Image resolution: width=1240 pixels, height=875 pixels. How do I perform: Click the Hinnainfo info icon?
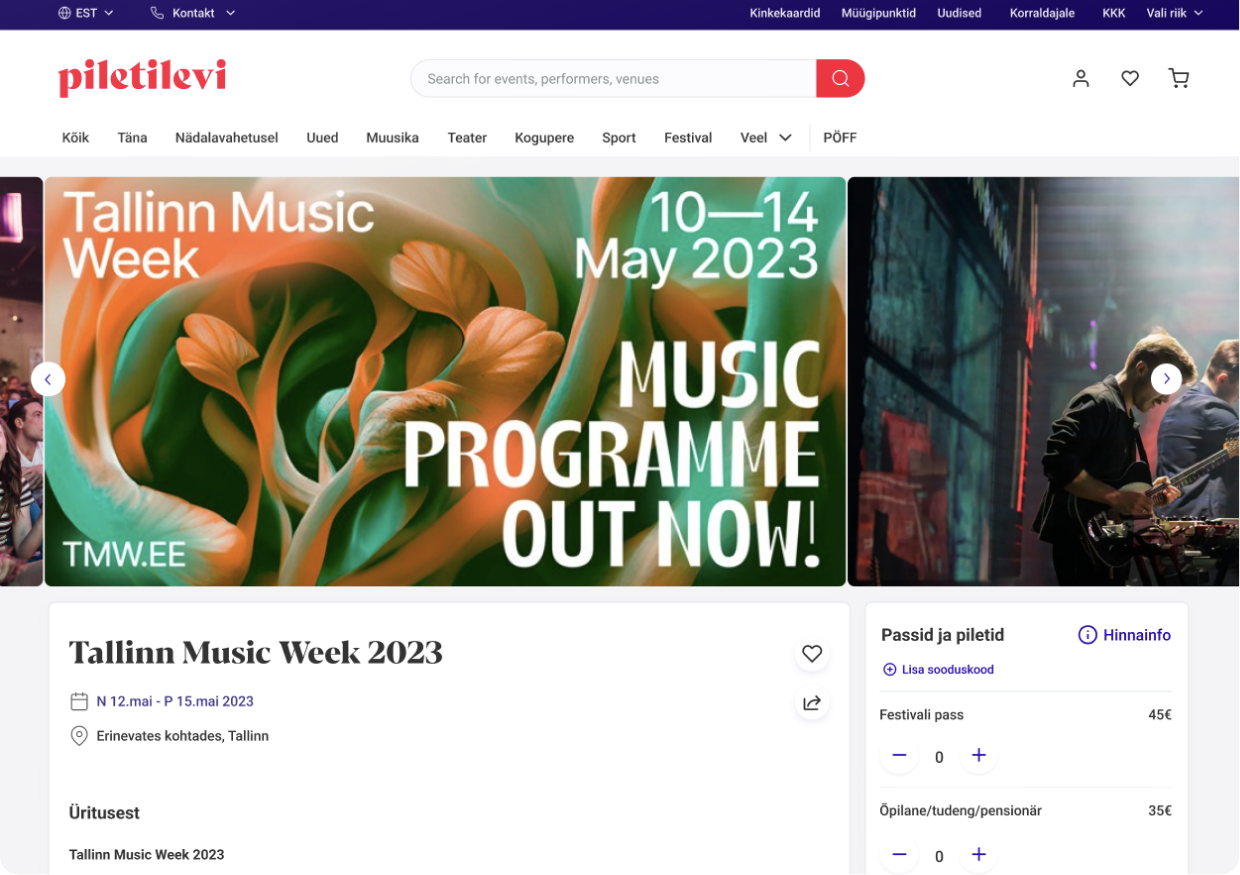click(1087, 635)
